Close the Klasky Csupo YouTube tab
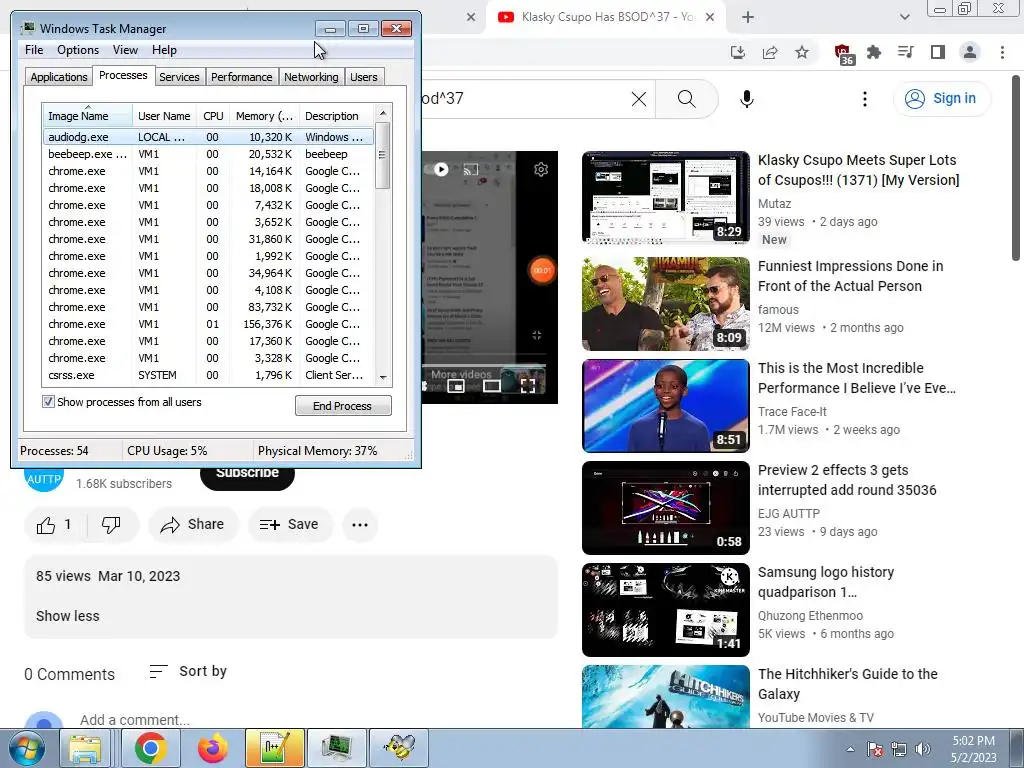 (711, 17)
